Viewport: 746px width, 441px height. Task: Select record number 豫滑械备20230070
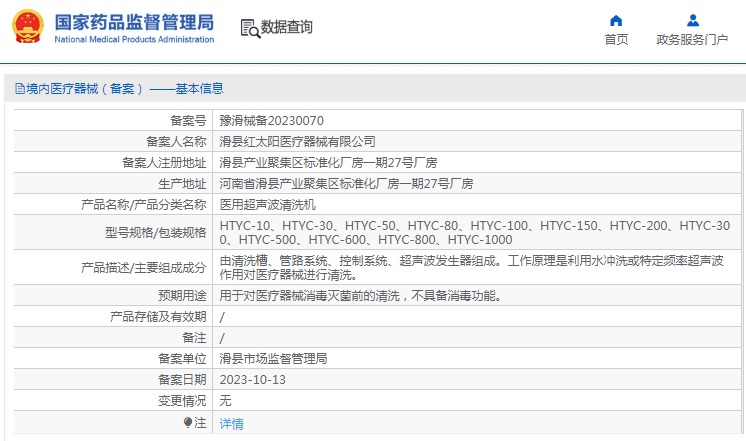[x=271, y=121]
